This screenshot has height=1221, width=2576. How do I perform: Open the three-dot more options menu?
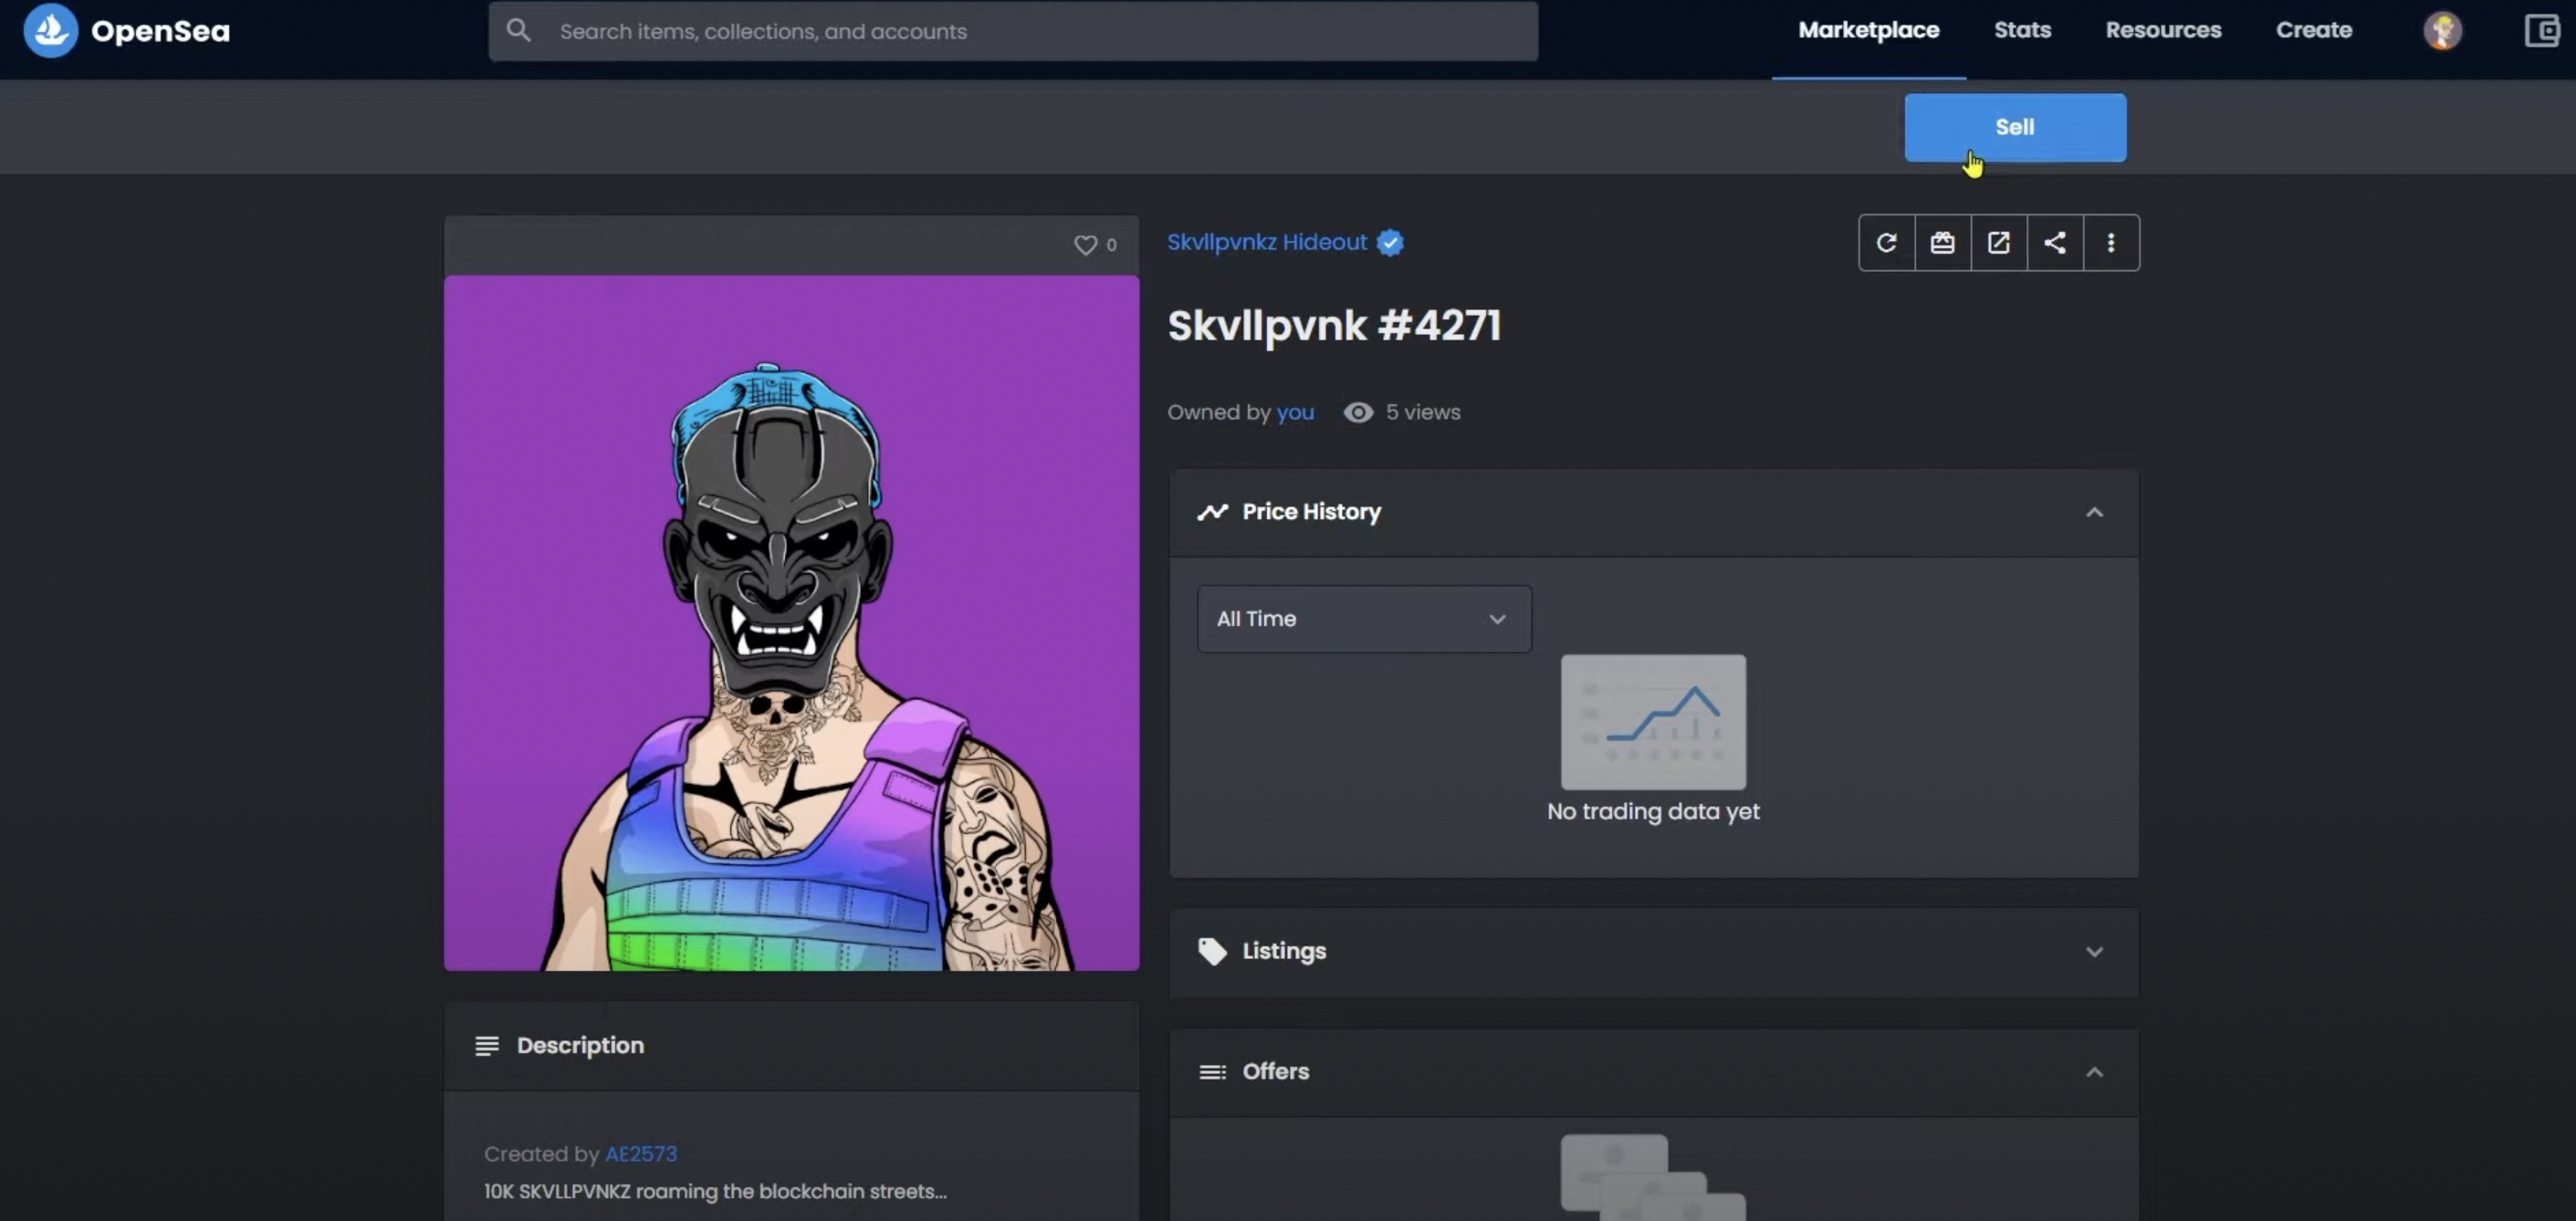click(2111, 242)
